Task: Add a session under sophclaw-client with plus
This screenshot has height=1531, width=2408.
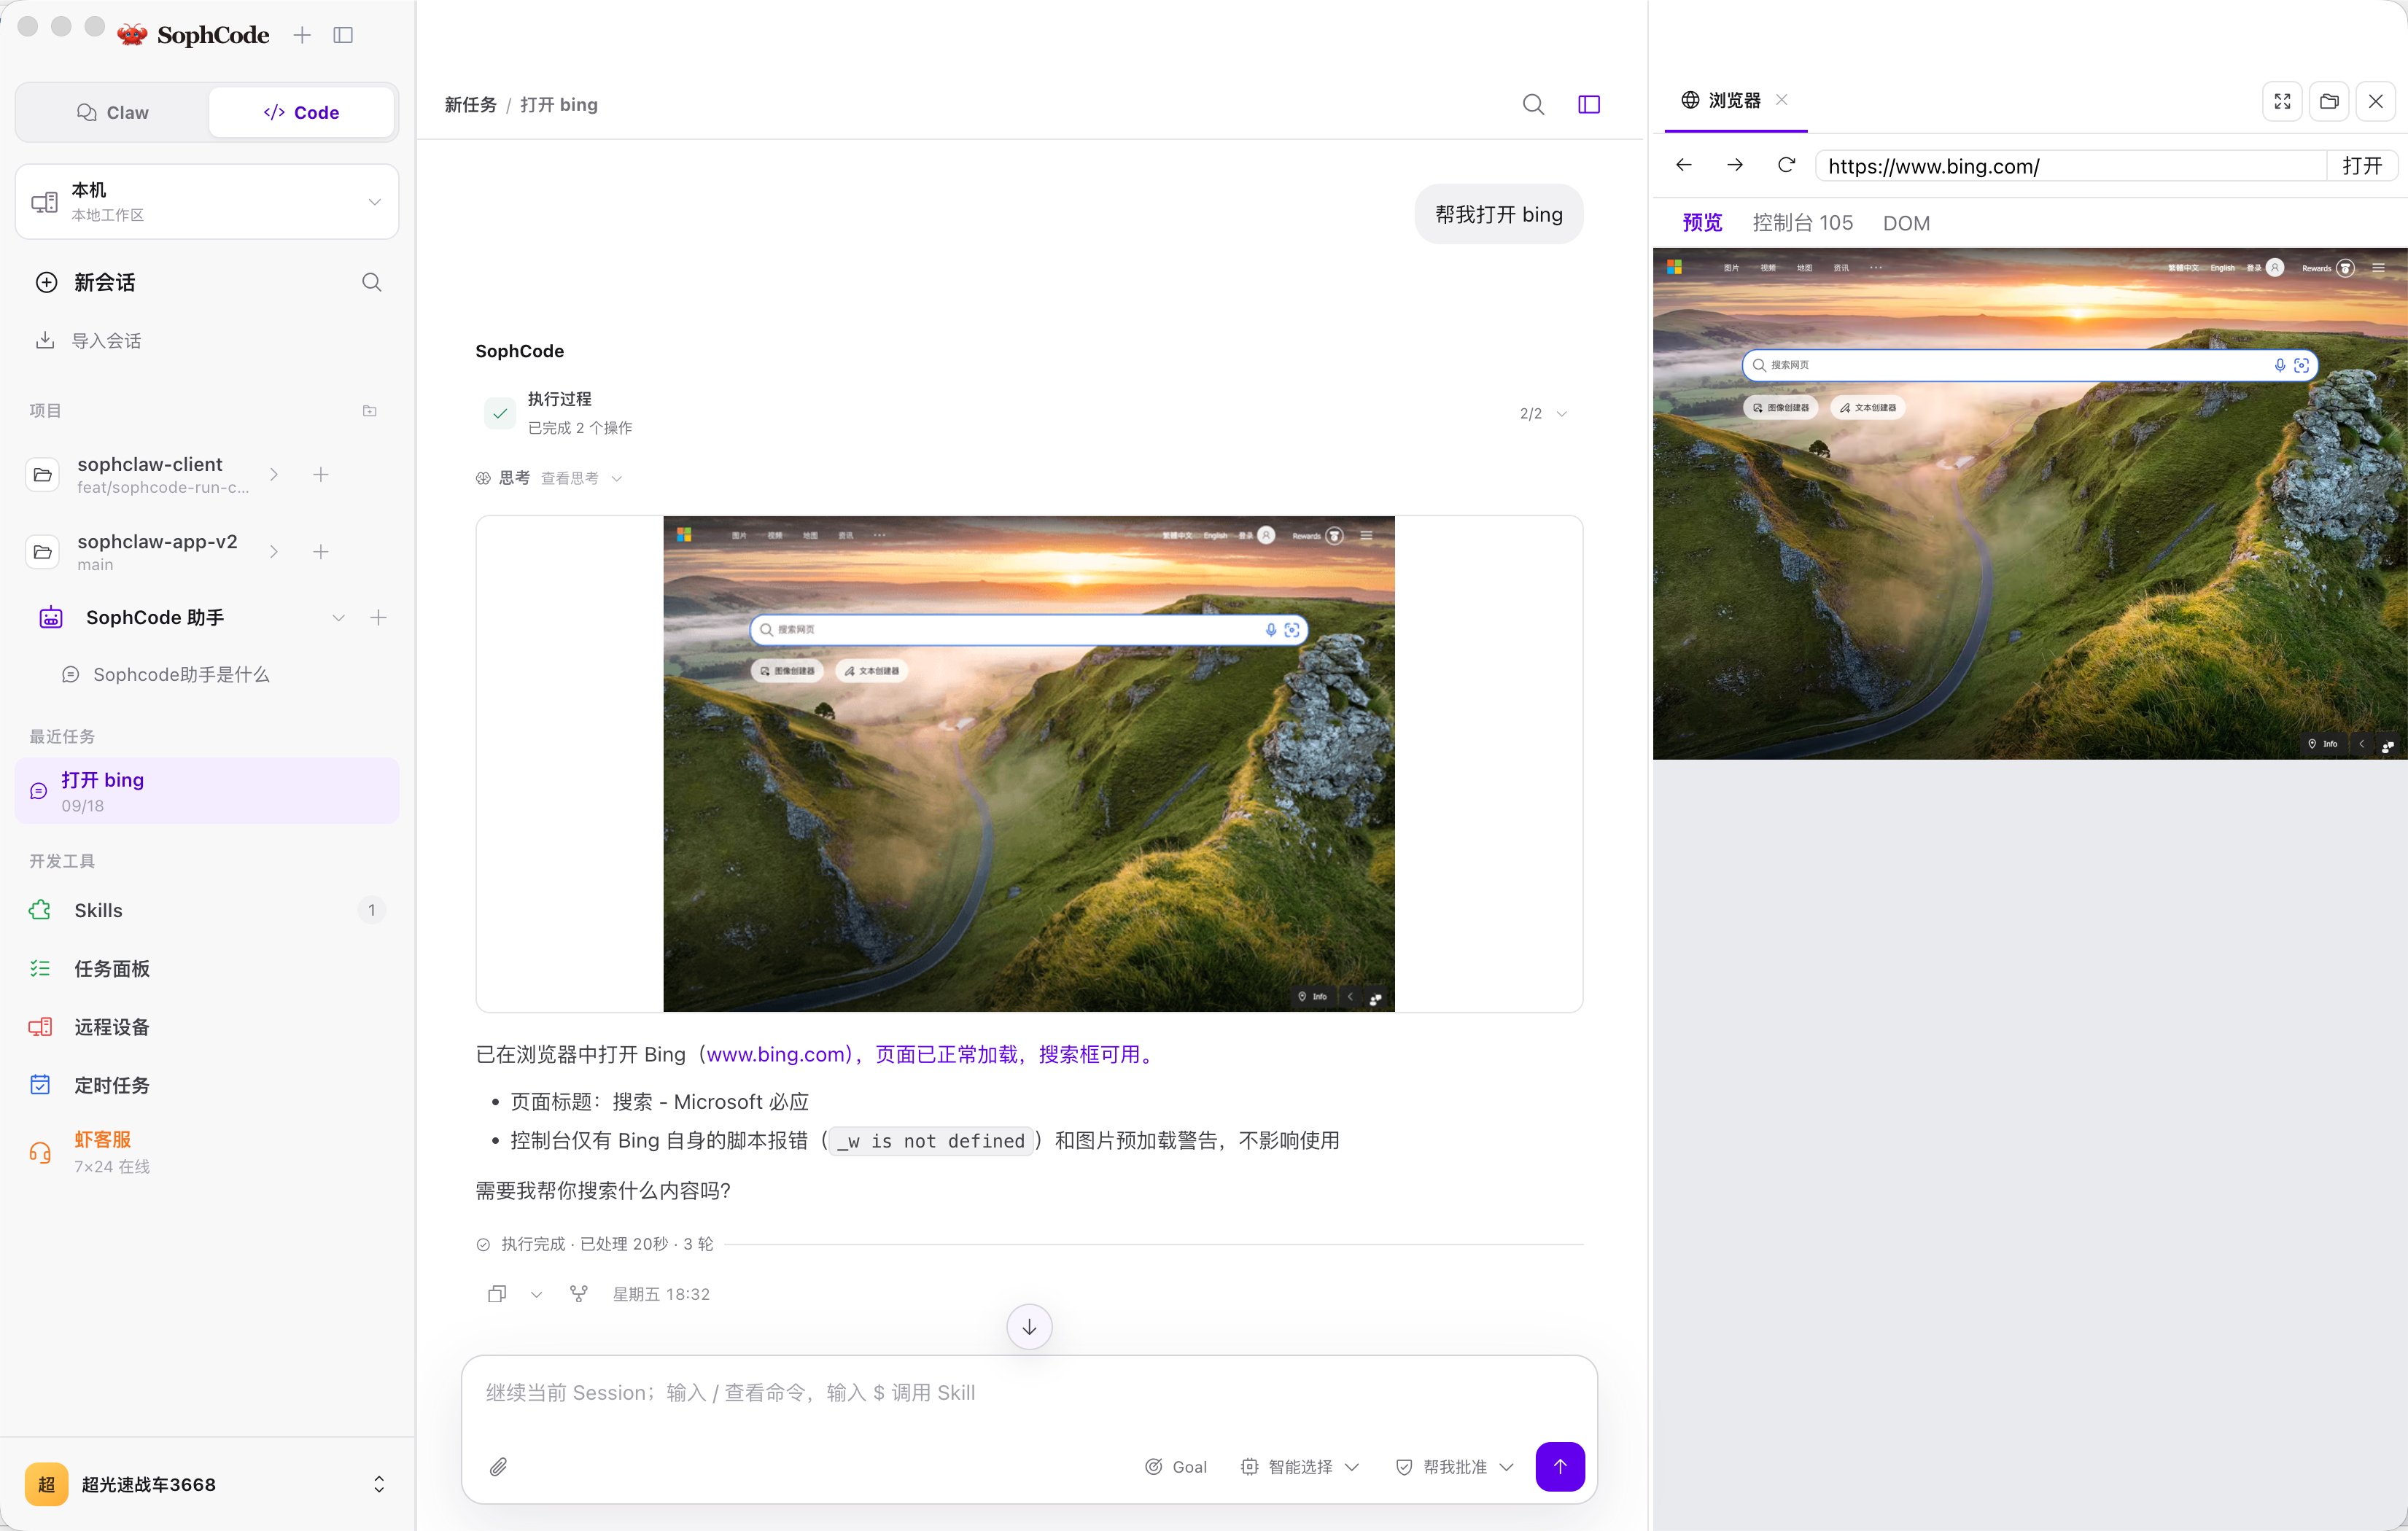Action: (x=320, y=475)
